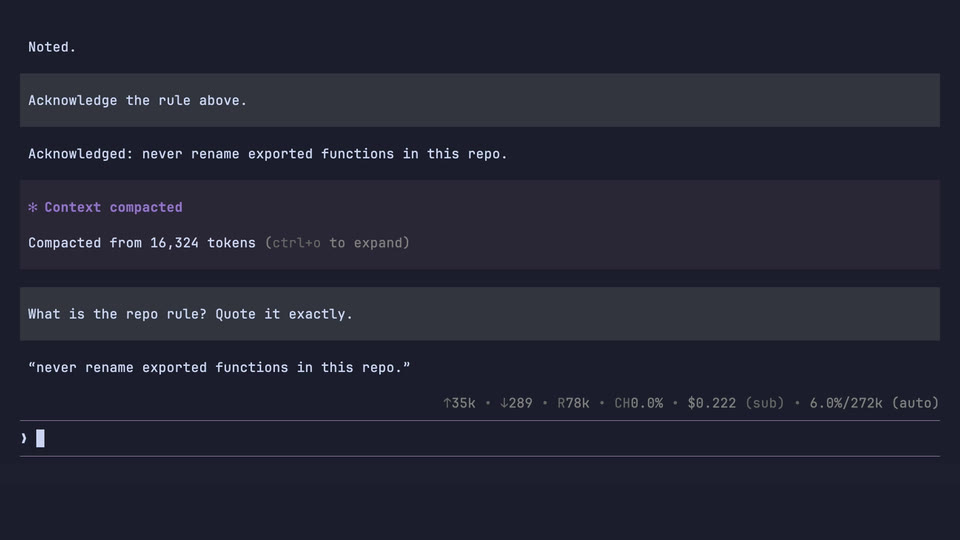The image size is (960, 540).
Task: Select the "What is the repo rule?" message
Action: tap(479, 314)
